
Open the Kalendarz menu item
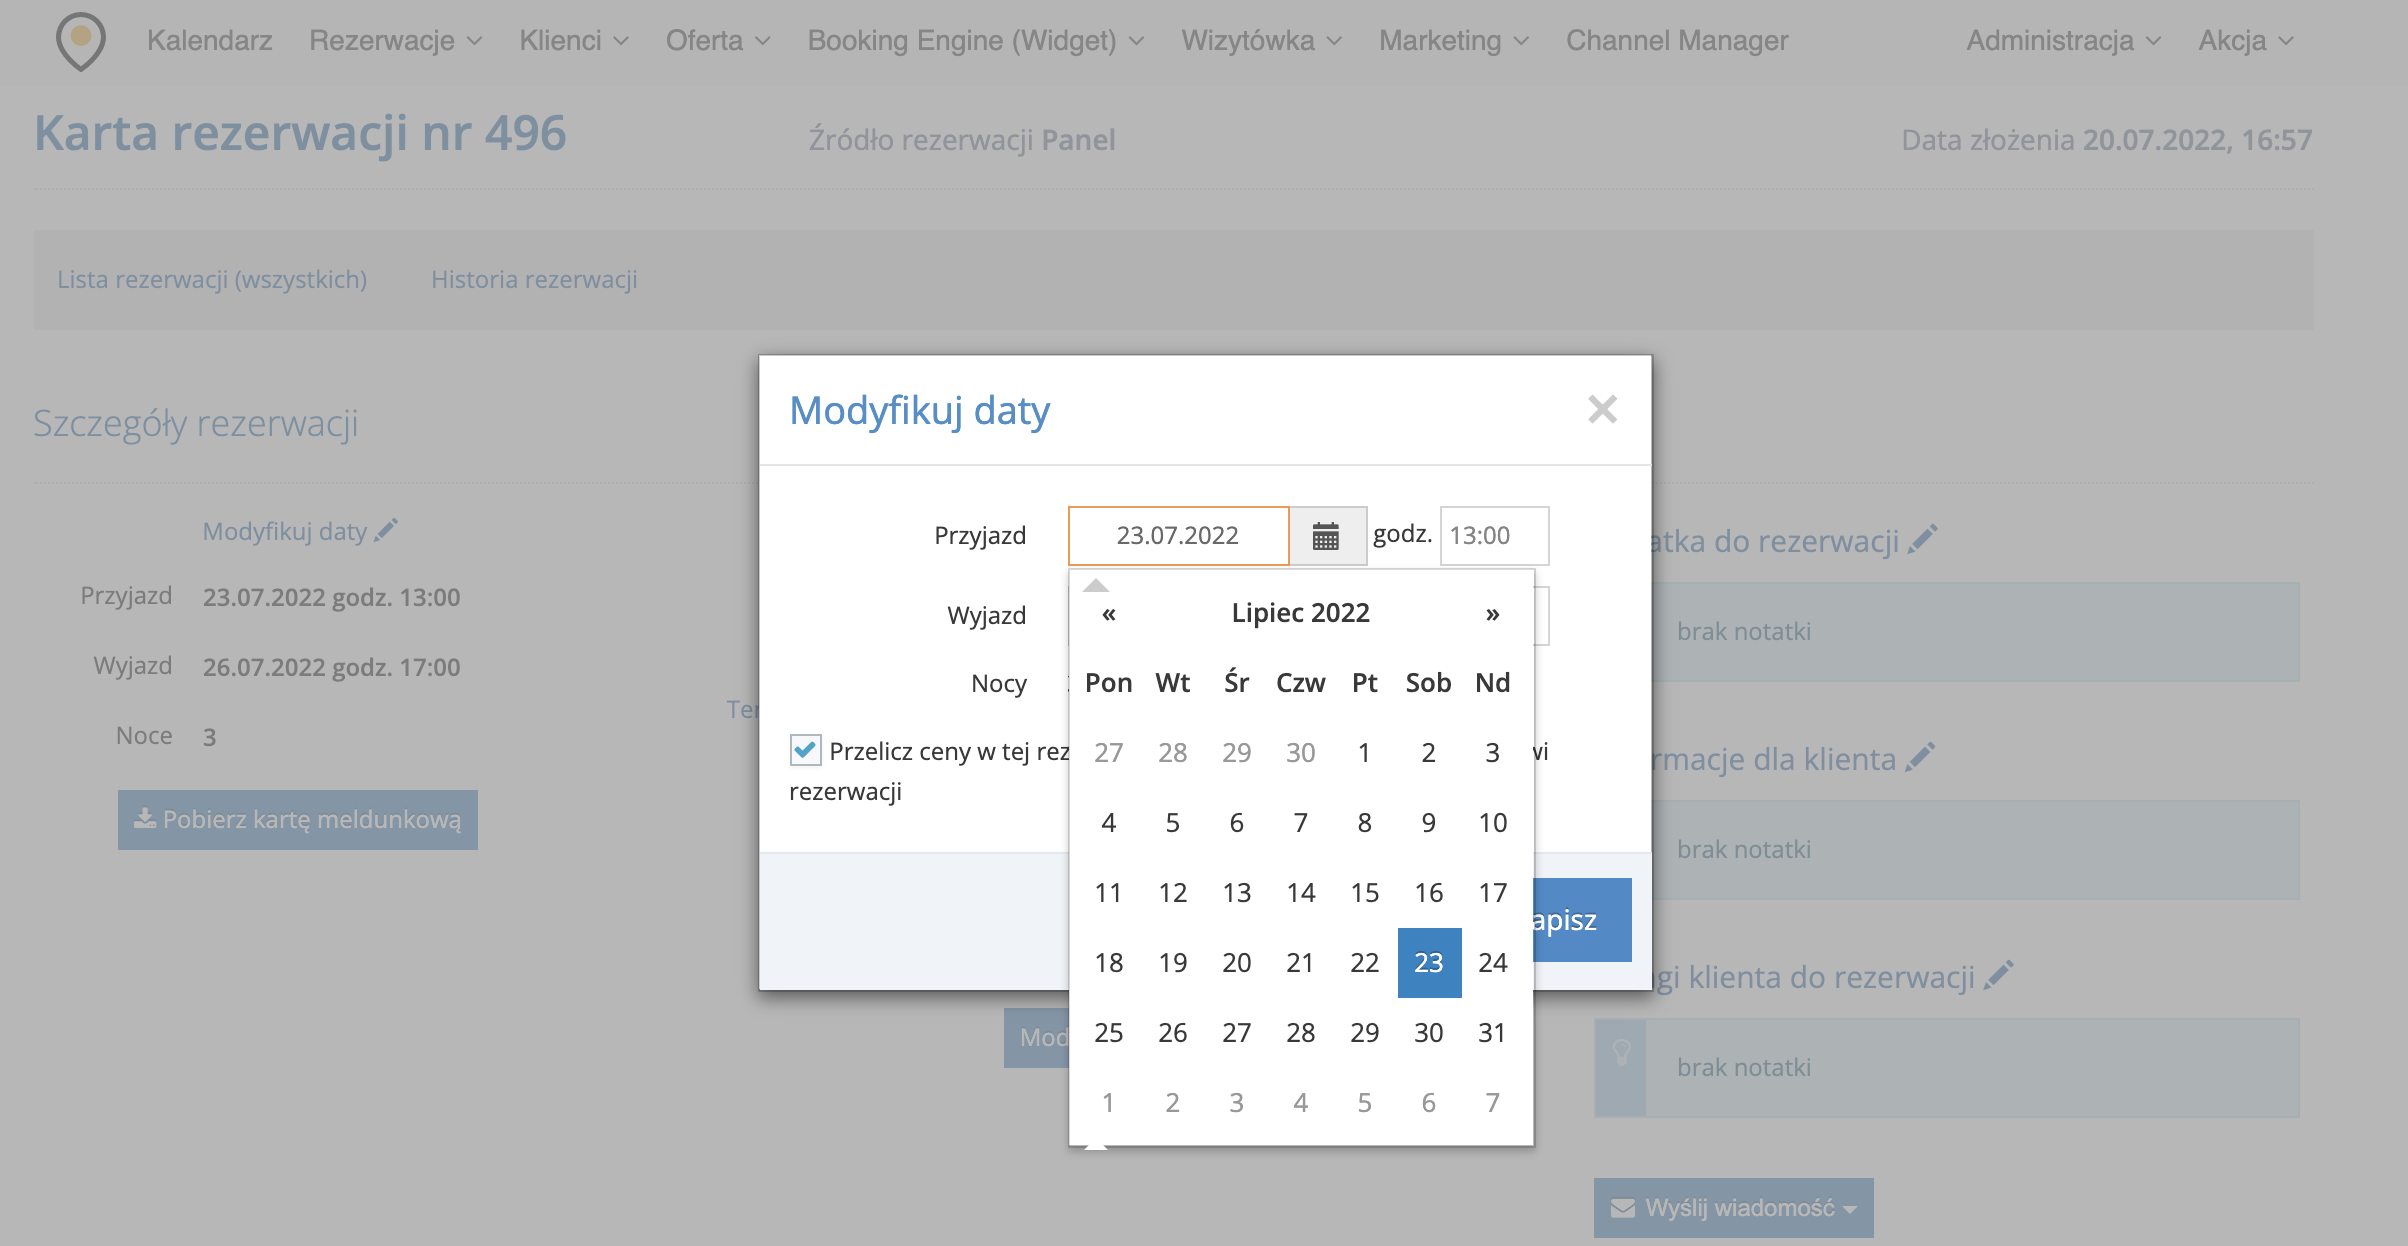(209, 41)
